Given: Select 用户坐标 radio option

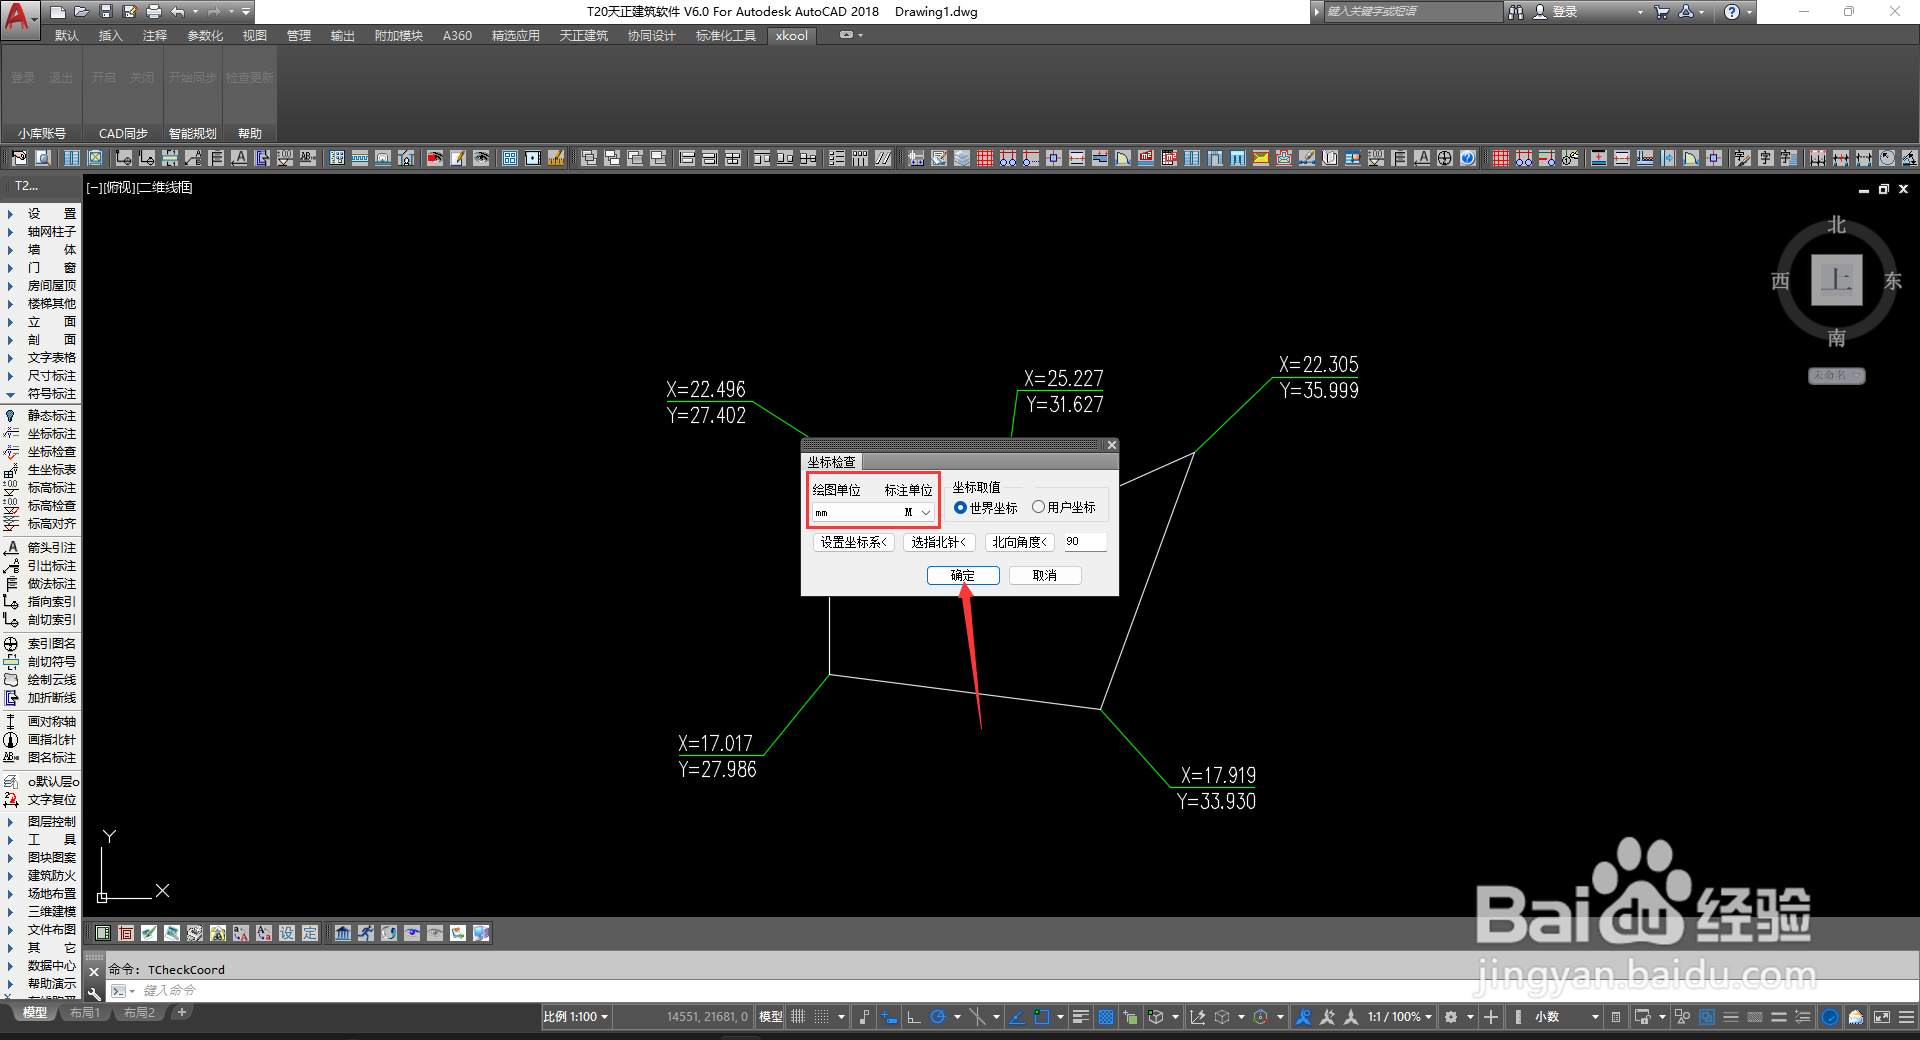Looking at the screenshot, I should point(1063,508).
